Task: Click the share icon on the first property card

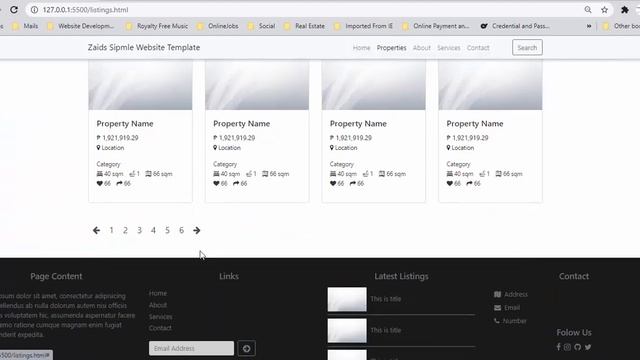Action: (x=119, y=183)
